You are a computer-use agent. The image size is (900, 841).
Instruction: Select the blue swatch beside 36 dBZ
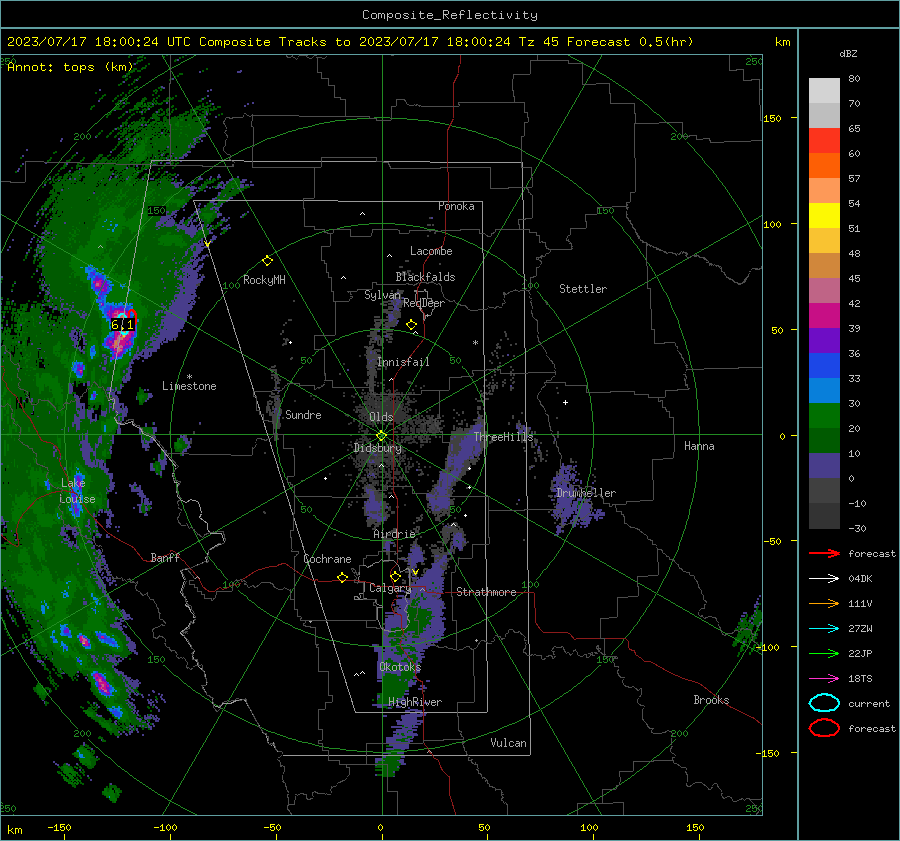click(824, 365)
